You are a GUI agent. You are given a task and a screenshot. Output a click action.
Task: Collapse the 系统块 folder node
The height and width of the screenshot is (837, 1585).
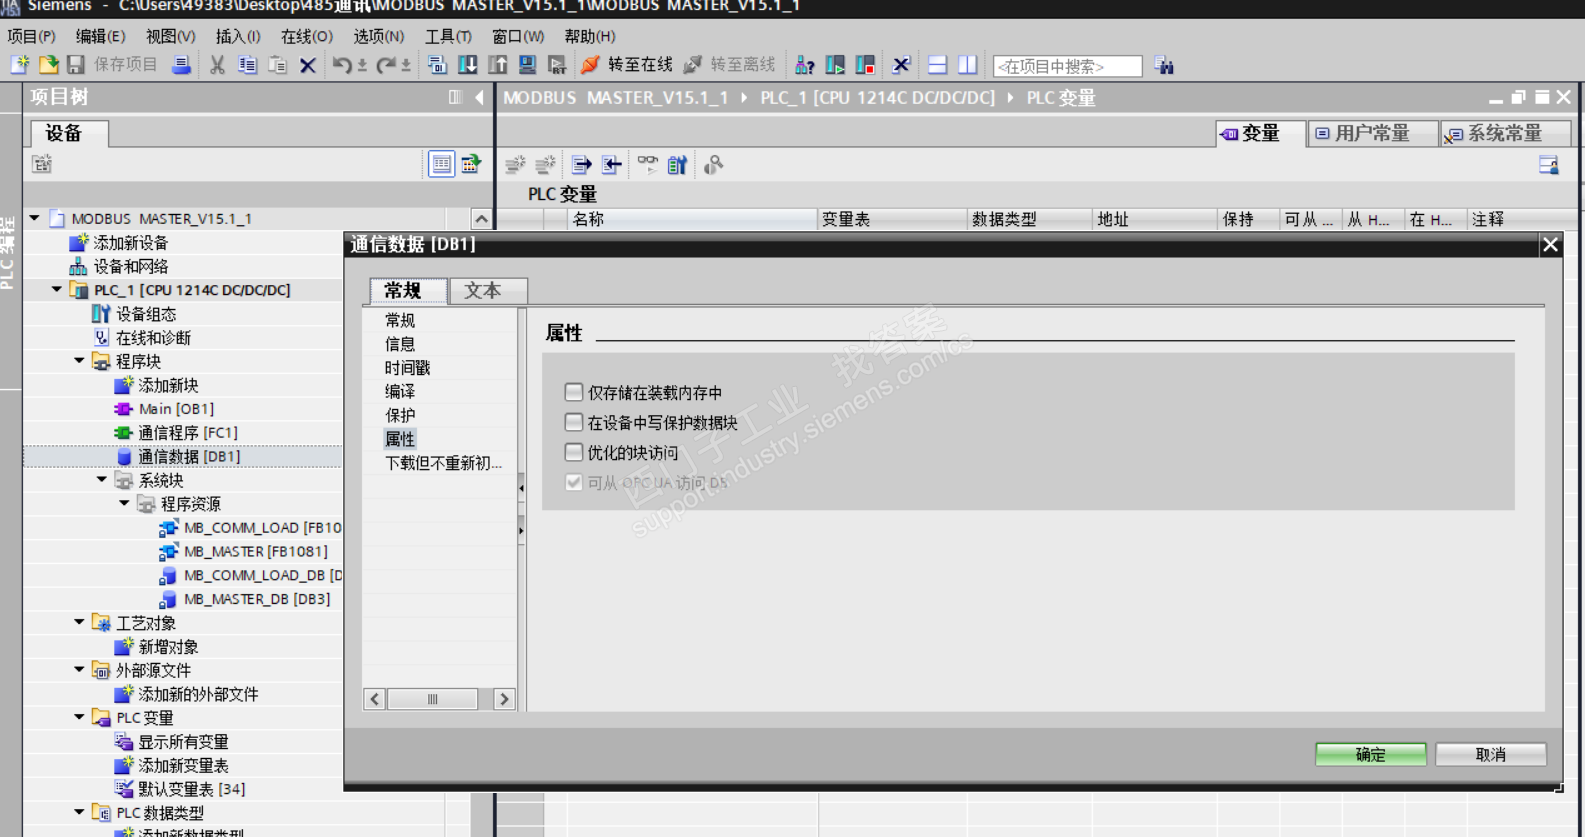click(x=103, y=480)
